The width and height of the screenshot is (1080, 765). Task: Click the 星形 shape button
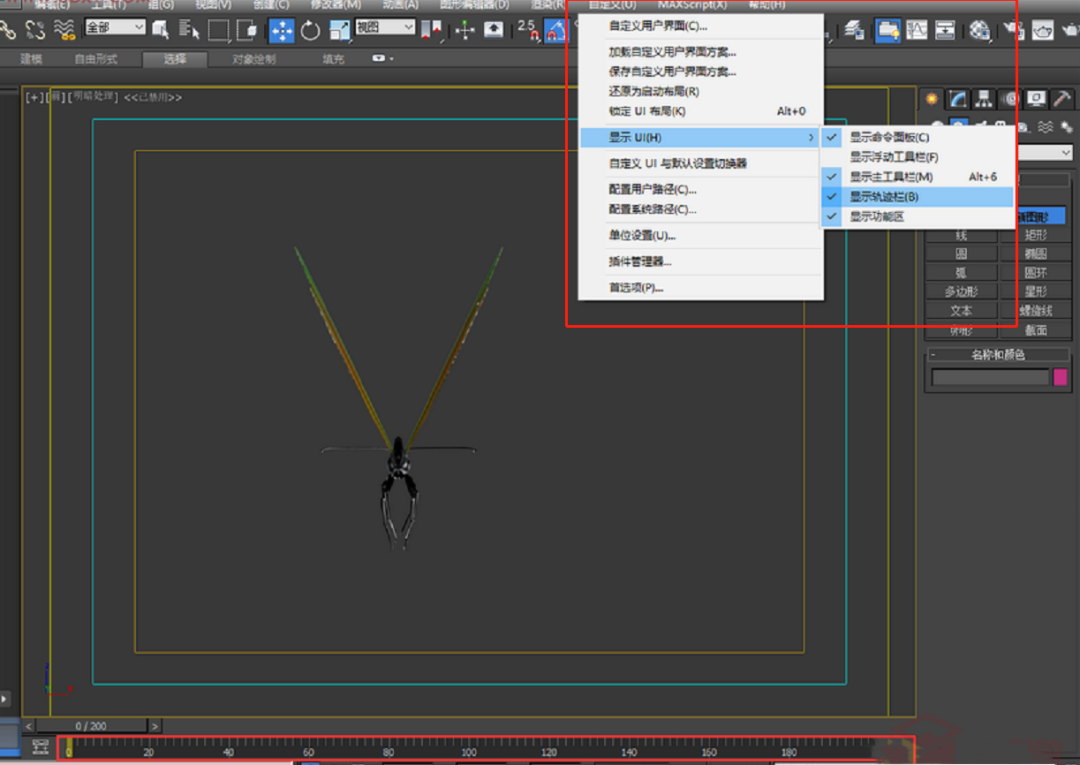(x=1035, y=291)
